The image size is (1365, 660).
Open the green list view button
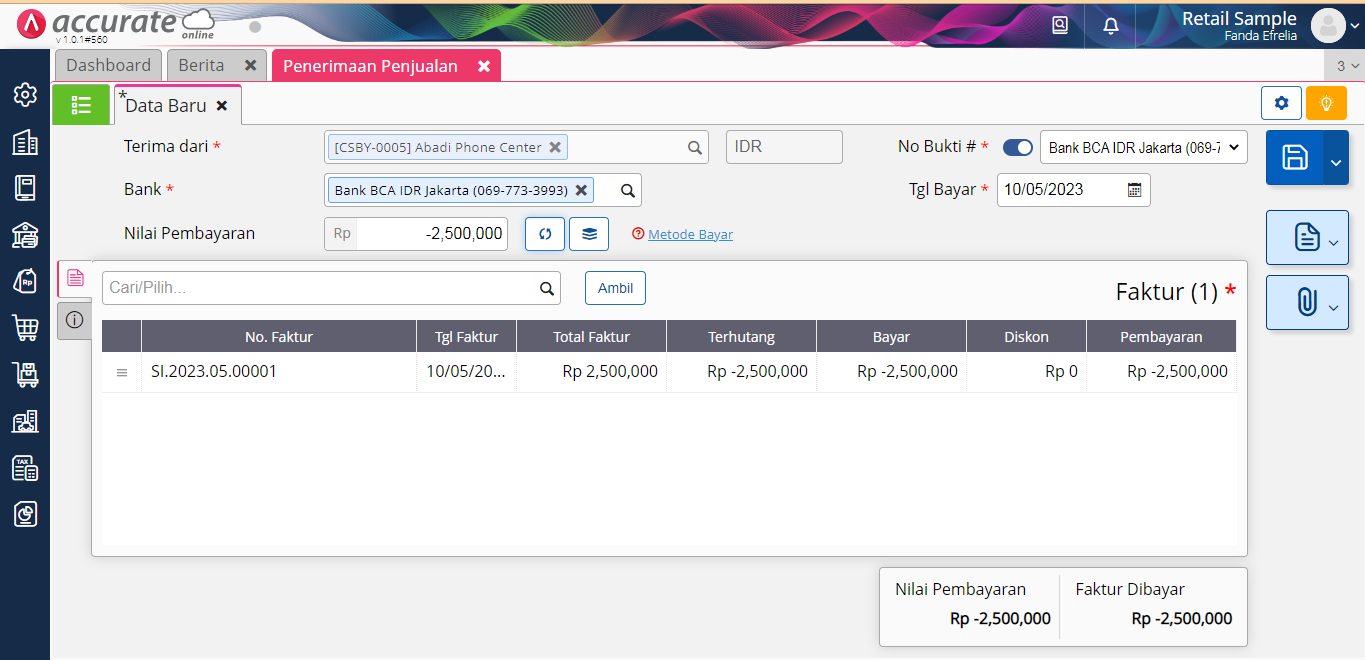81,105
